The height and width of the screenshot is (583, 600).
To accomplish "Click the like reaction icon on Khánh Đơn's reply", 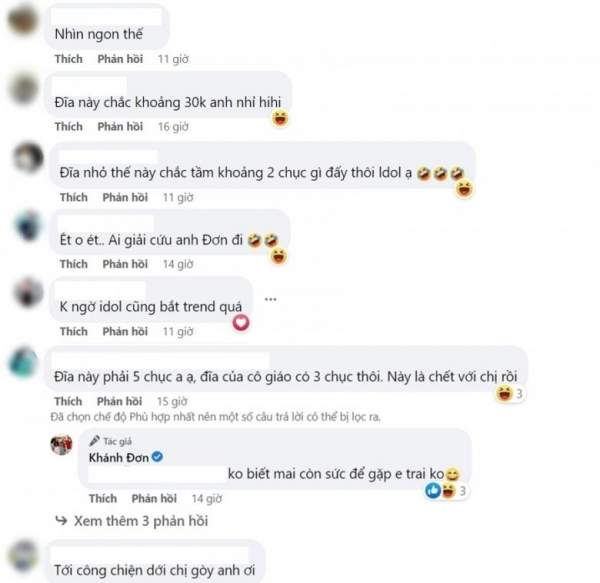I will coord(433,490).
